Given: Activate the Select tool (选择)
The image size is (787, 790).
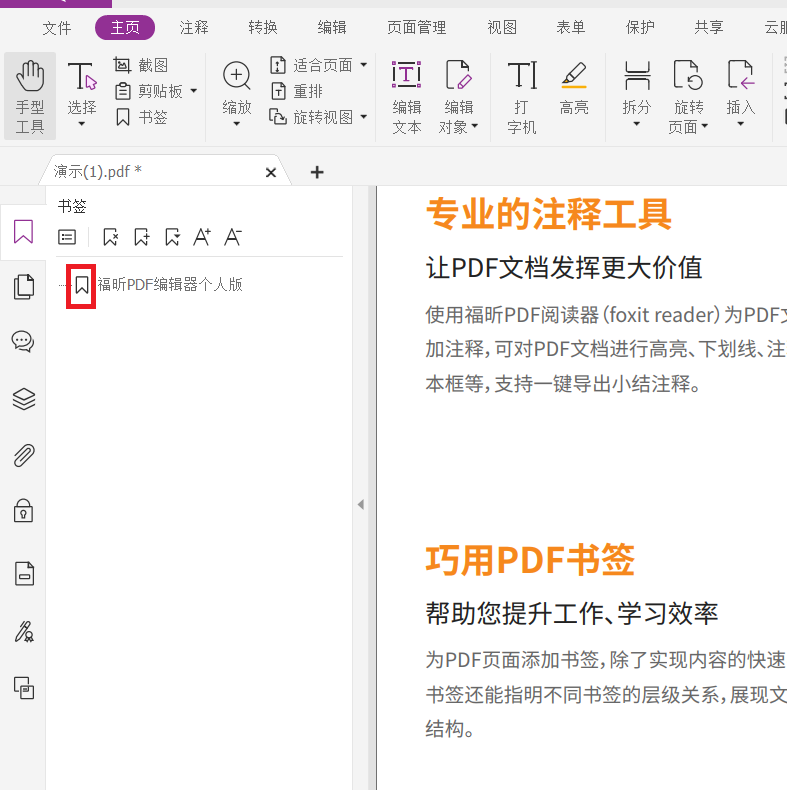Looking at the screenshot, I should click(x=82, y=88).
